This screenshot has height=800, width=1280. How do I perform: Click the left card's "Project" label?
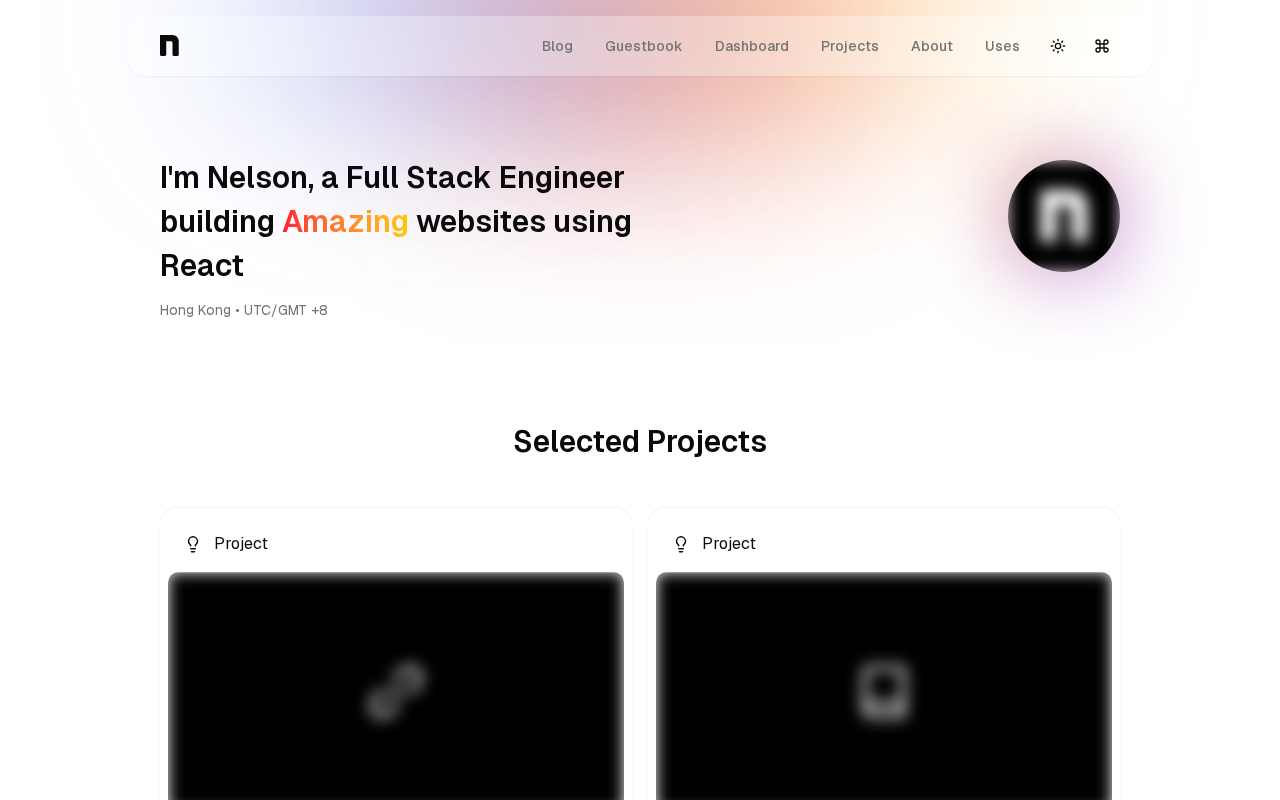pyautogui.click(x=241, y=544)
